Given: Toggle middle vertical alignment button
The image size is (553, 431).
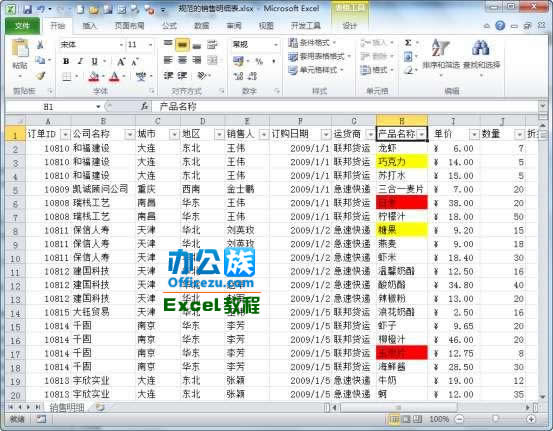Looking at the screenshot, I should (x=182, y=45).
